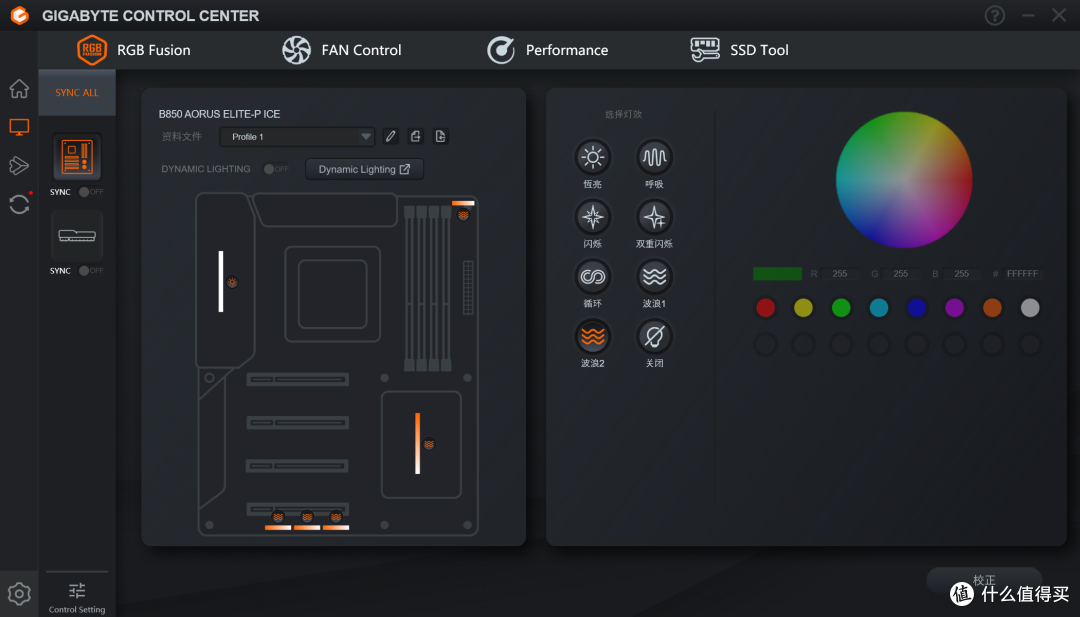Click the 校正 calibrate button
This screenshot has width=1080, height=617.
point(984,580)
